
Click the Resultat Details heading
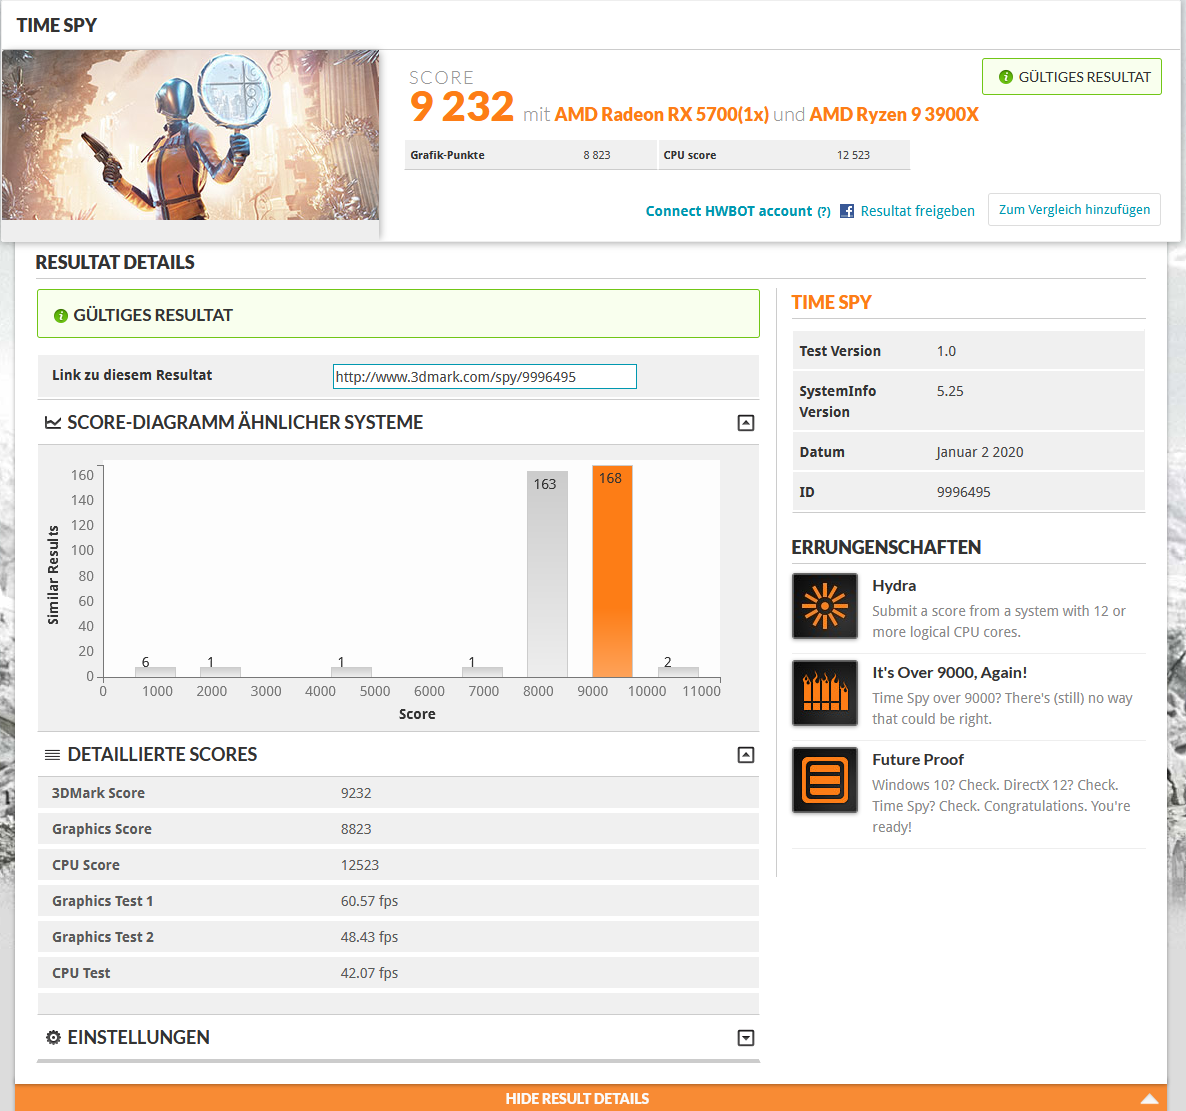115,262
